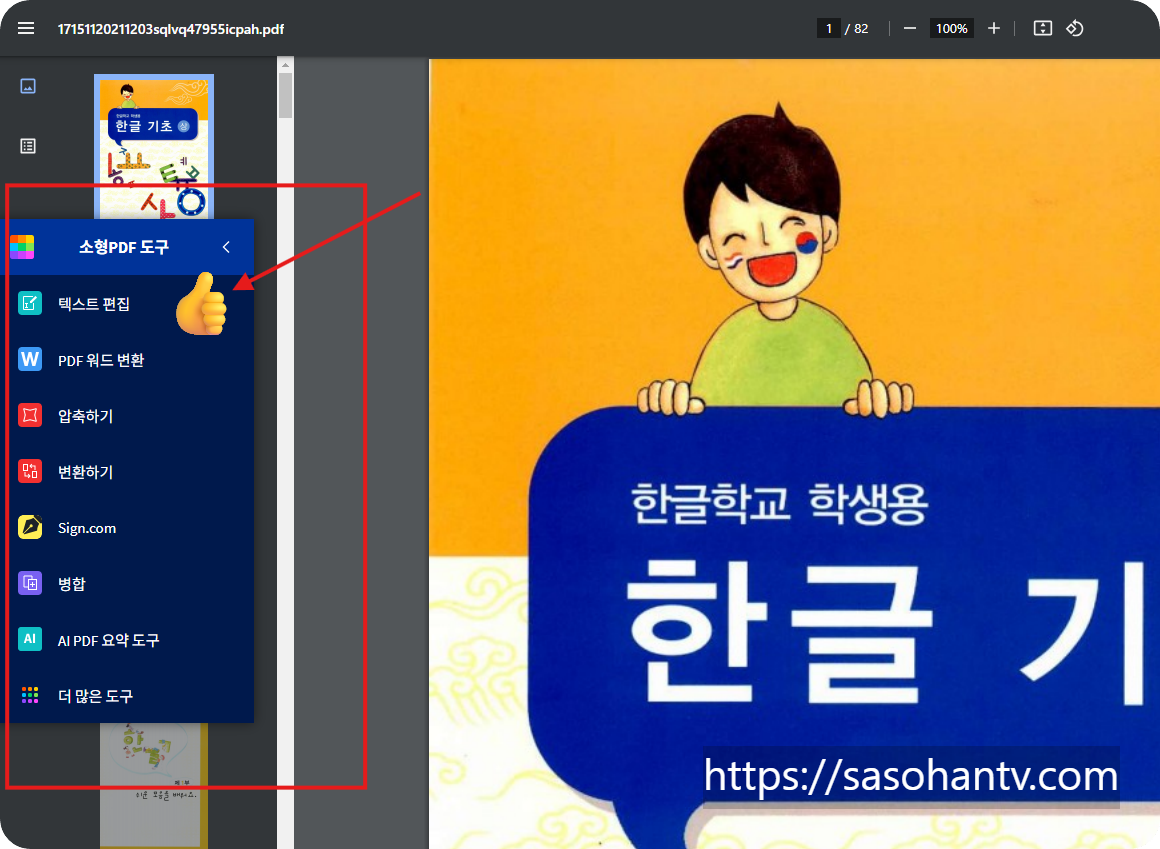Click the 100% zoom level field
The image size is (1160, 849).
(x=951, y=28)
